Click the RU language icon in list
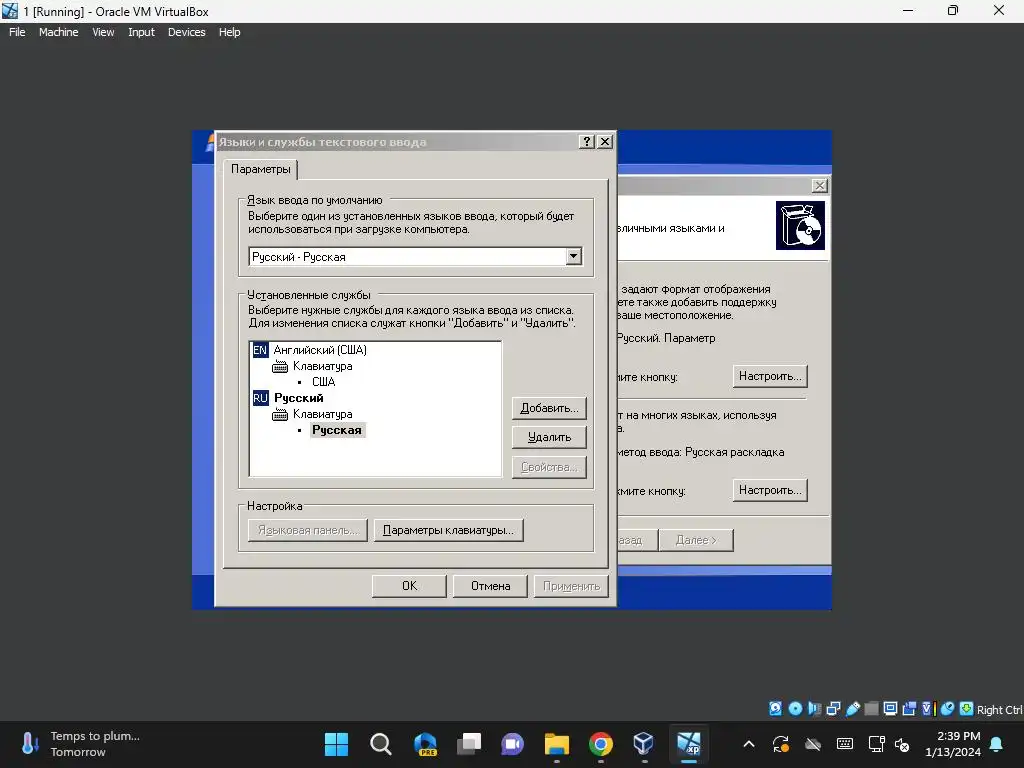This screenshot has height=768, width=1024. click(260, 398)
